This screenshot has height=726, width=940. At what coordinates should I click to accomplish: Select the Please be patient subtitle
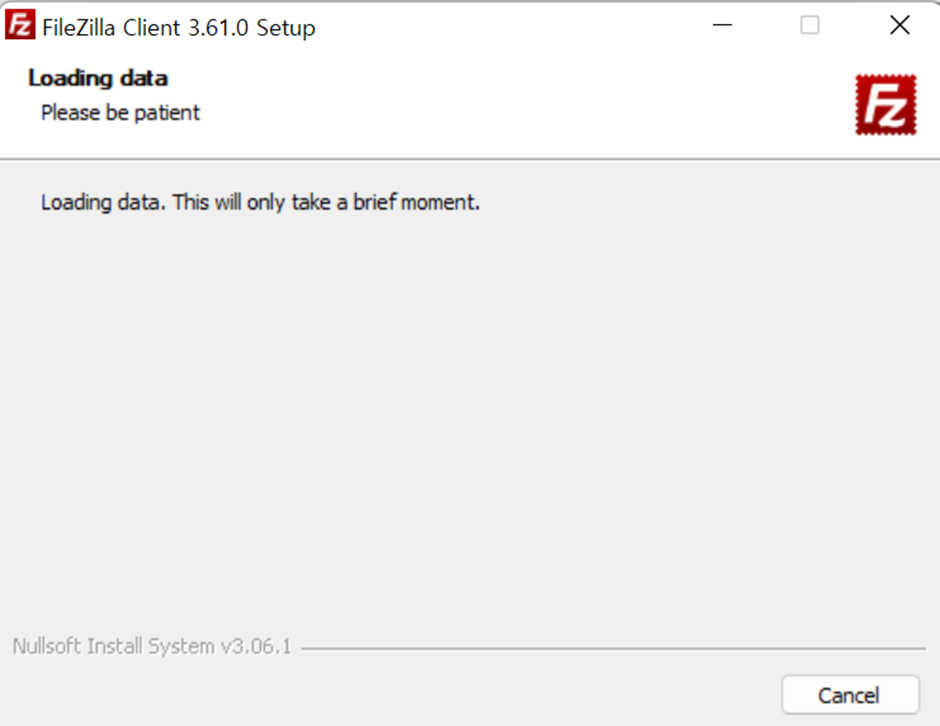click(119, 113)
